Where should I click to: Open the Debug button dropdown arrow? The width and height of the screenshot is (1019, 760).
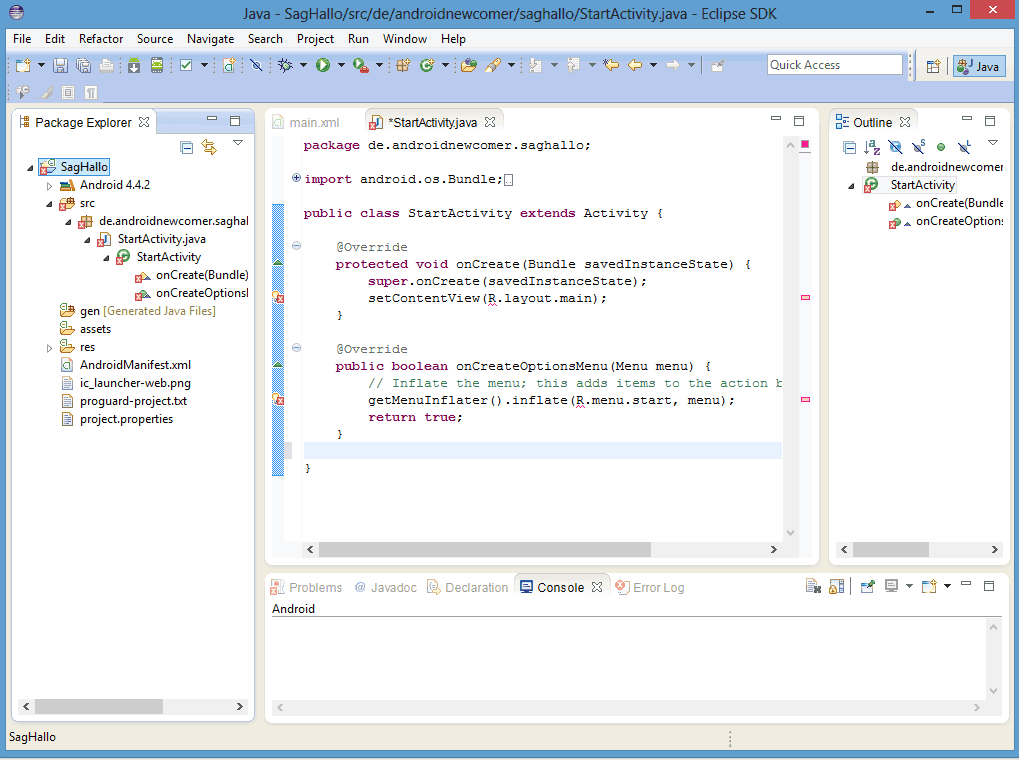pos(303,65)
